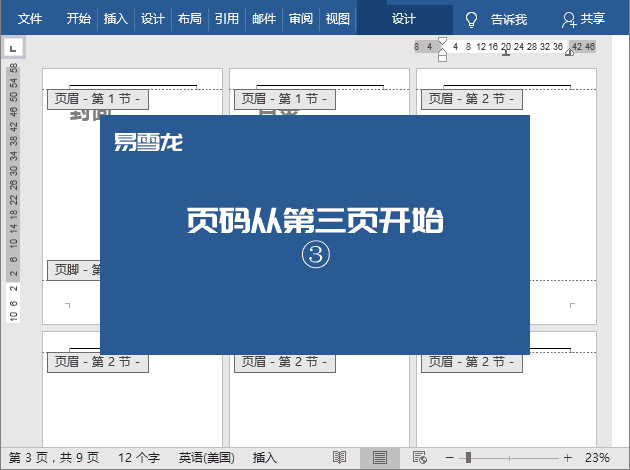Switch to the 视图 ribbon tab
This screenshot has height=470, width=630.
pos(338,18)
